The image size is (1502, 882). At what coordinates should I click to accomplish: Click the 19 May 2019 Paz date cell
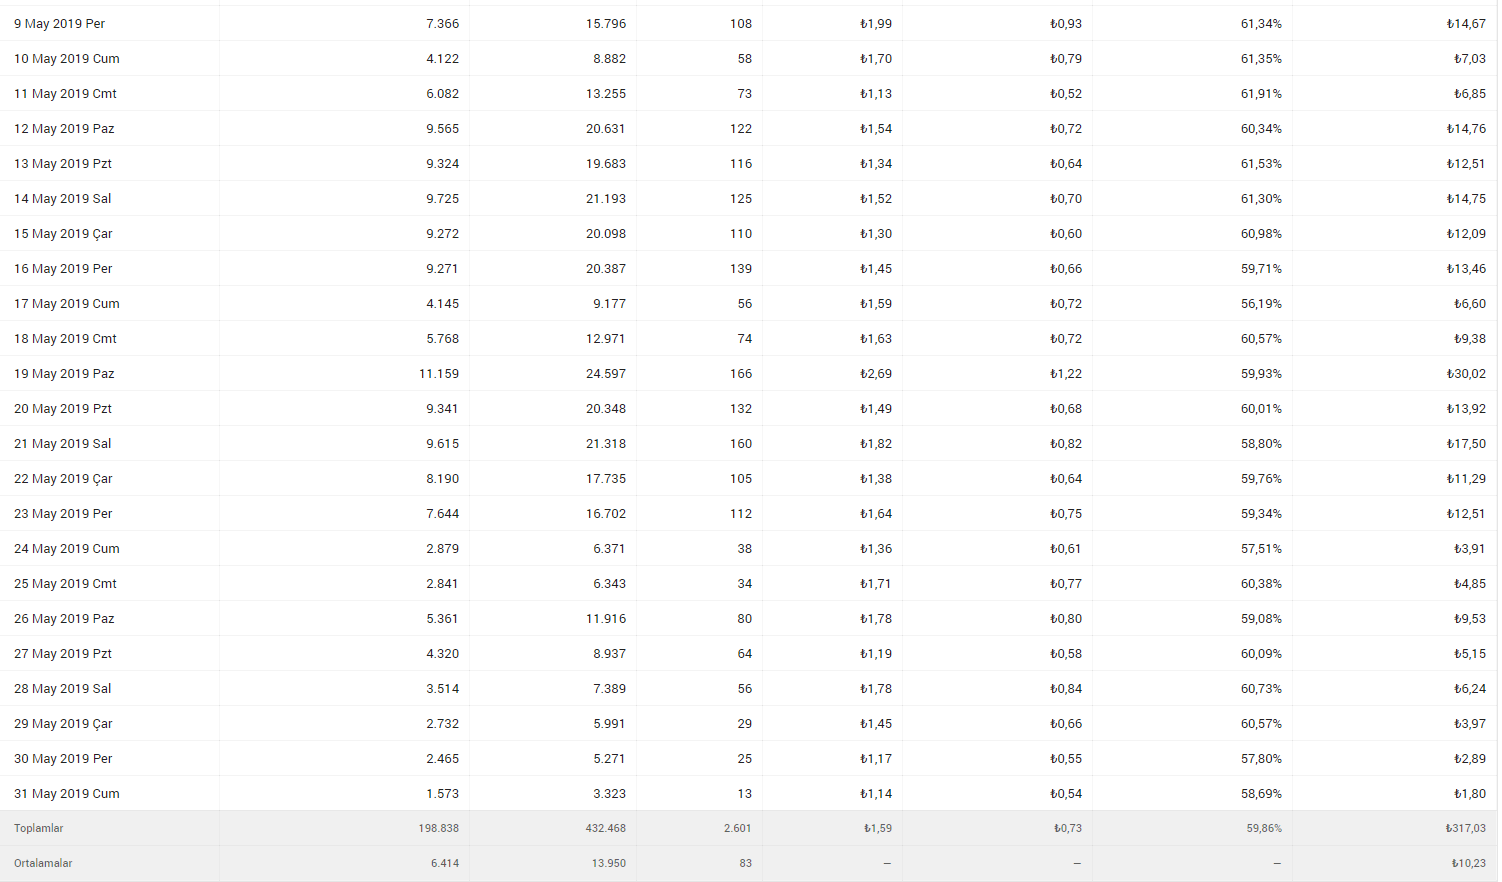pyautogui.click(x=64, y=374)
